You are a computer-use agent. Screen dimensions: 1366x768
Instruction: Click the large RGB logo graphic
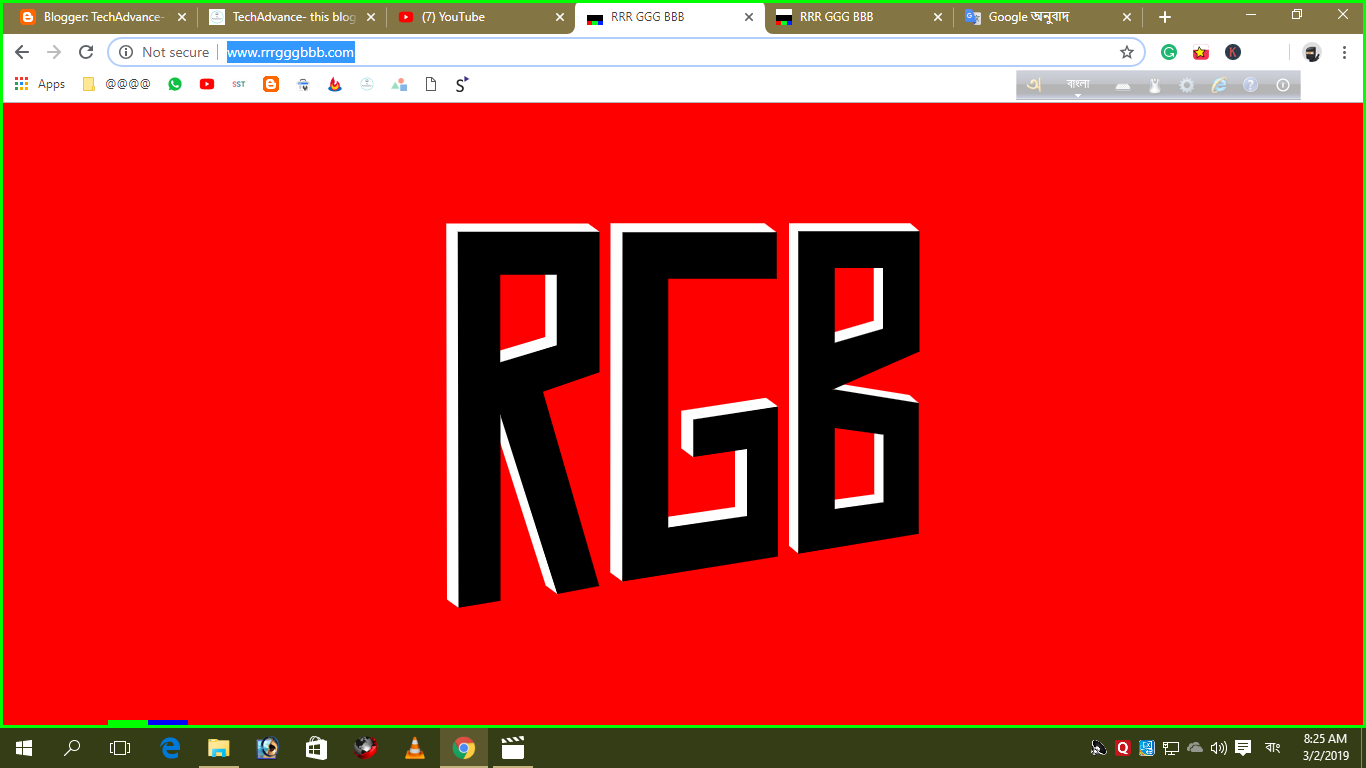click(682, 414)
